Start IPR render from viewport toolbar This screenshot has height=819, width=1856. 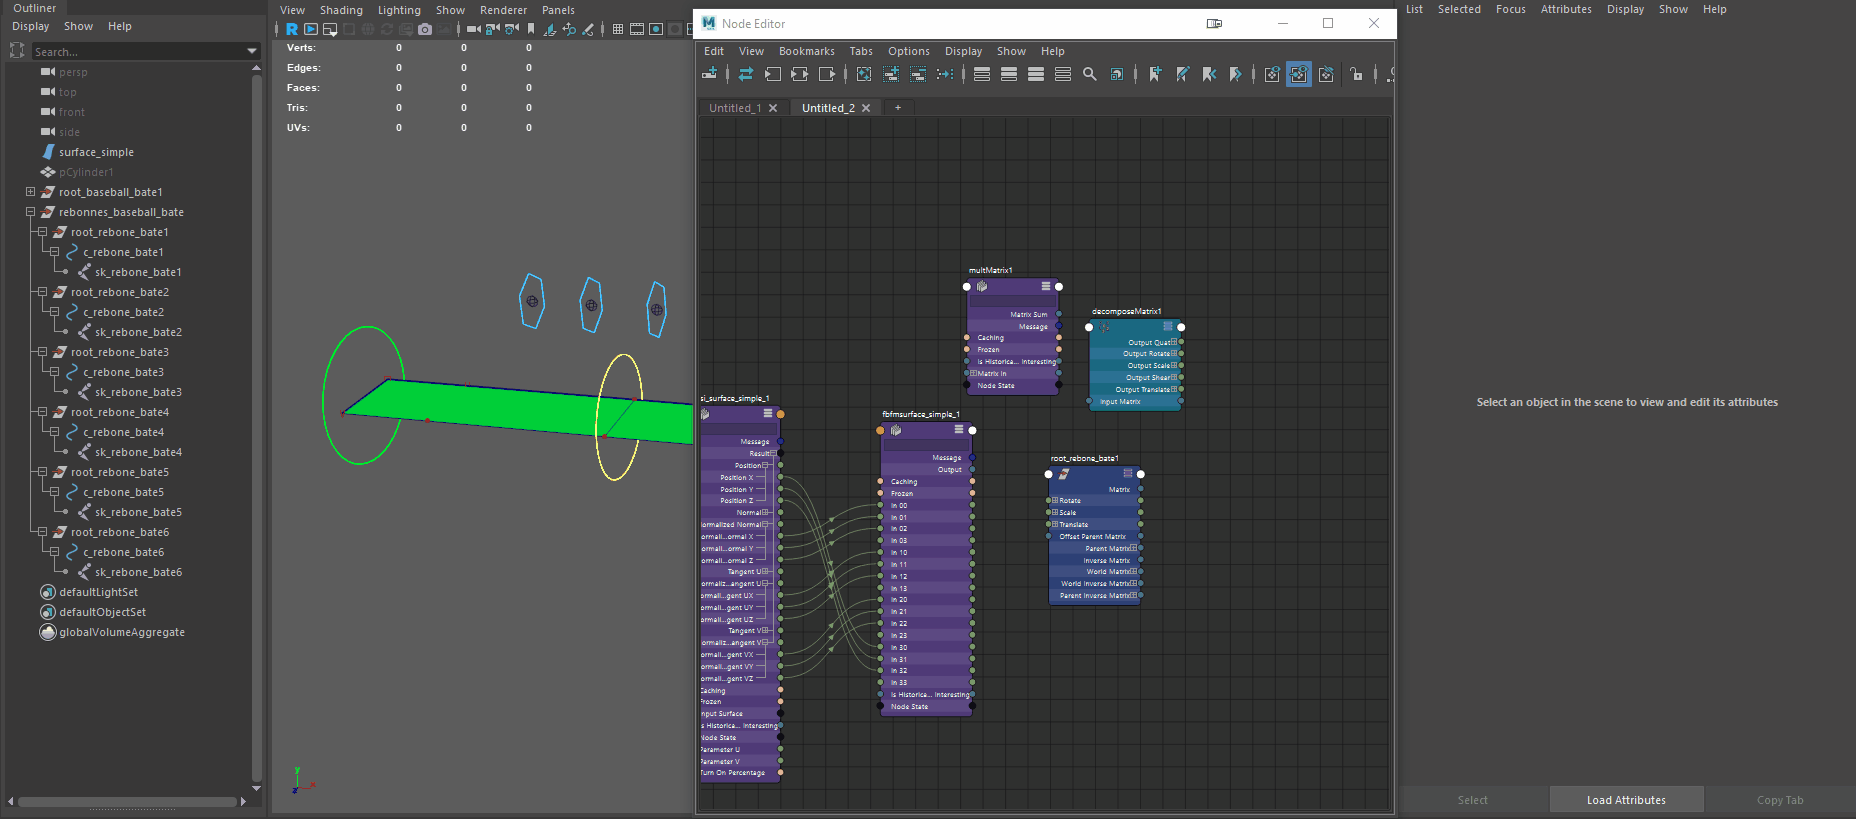click(311, 29)
